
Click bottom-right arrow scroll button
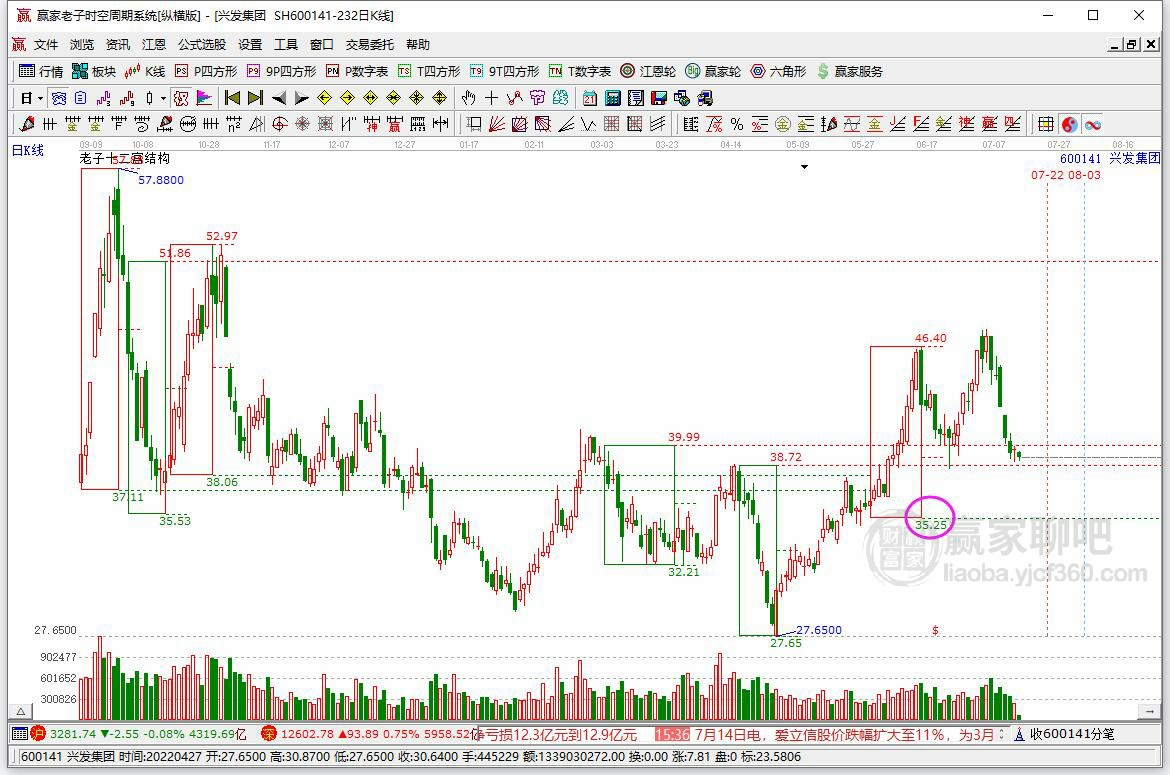pos(1150,712)
